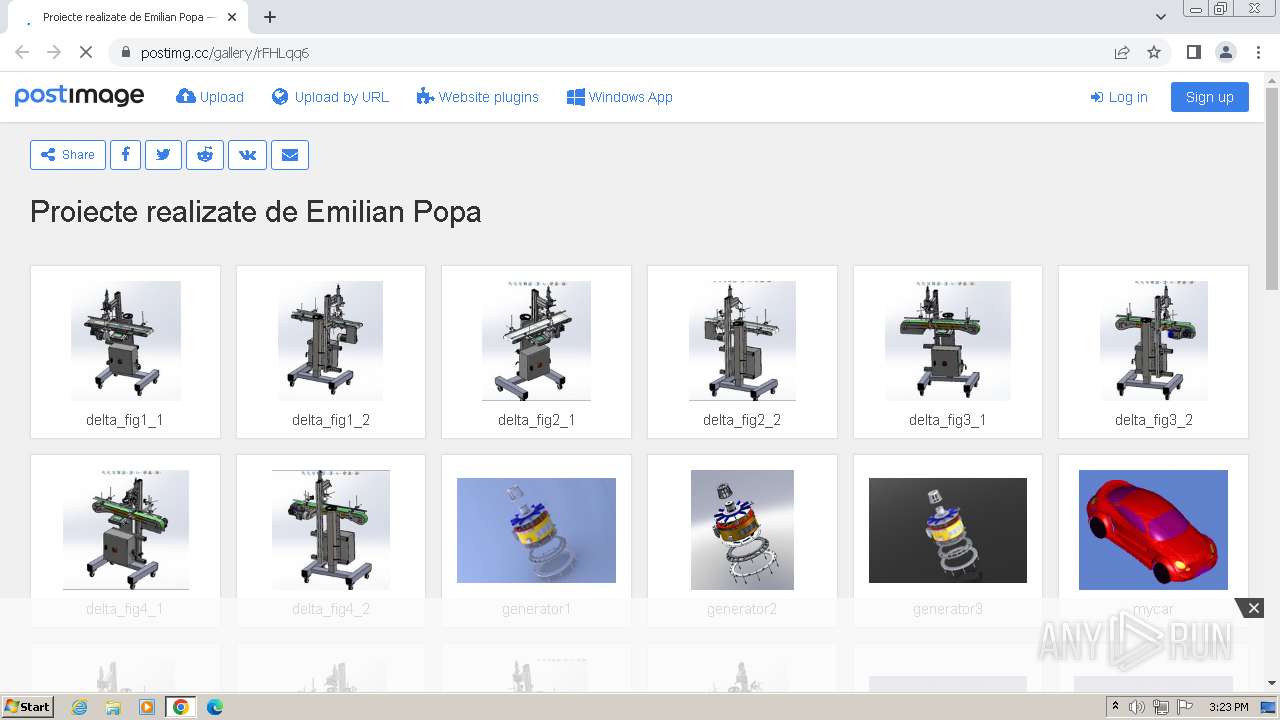Stop loading the page

86,52
